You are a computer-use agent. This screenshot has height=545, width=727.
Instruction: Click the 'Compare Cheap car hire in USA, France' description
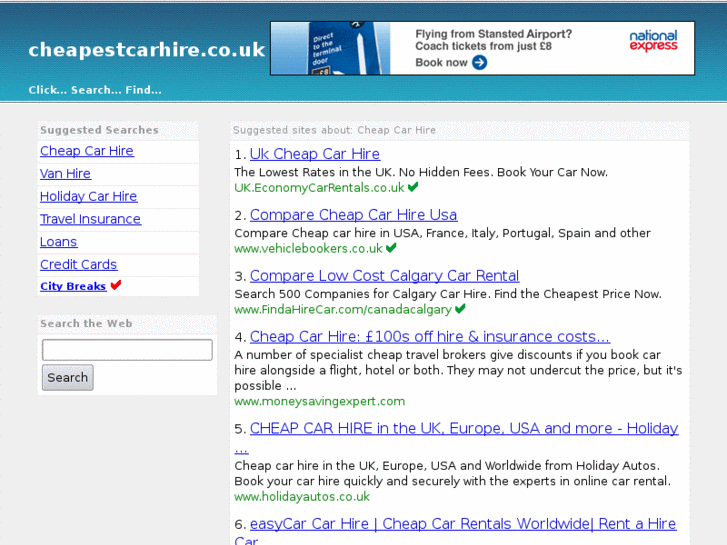coord(442,233)
